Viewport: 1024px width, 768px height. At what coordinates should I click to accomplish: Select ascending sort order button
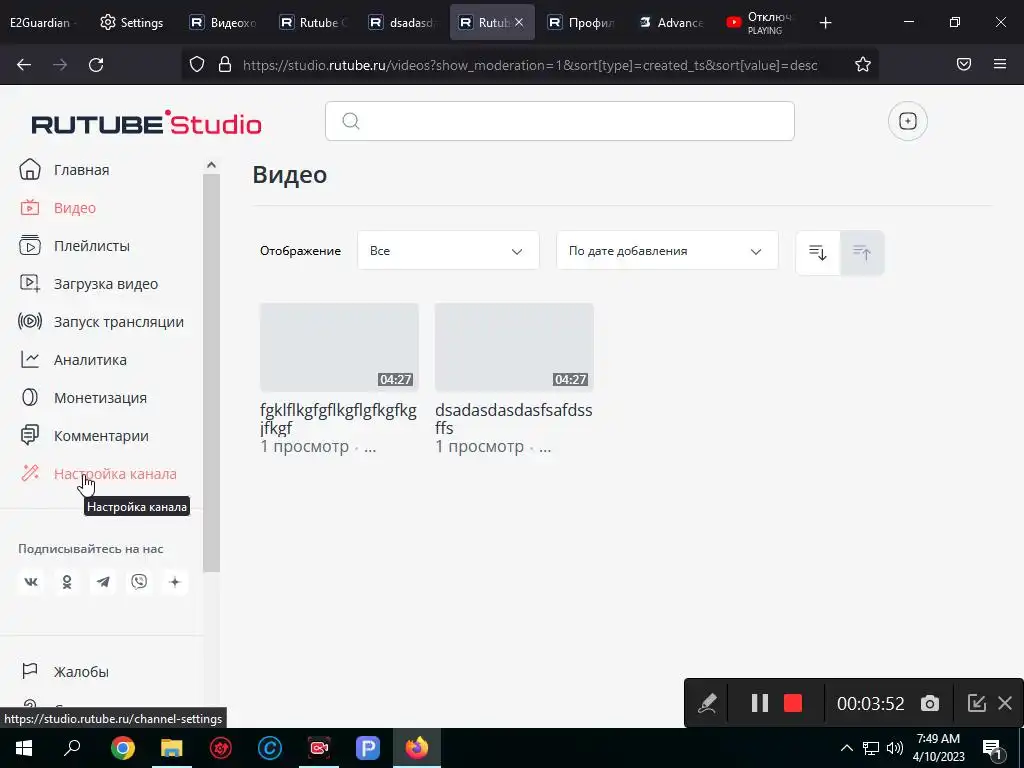click(x=862, y=252)
